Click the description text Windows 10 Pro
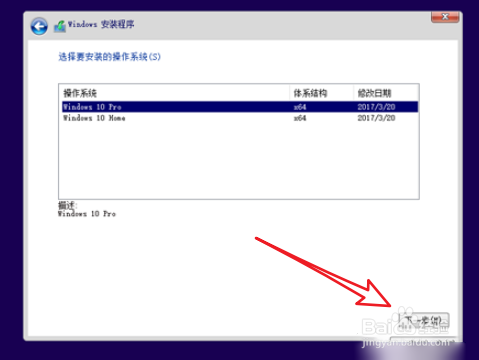 click(x=87, y=214)
